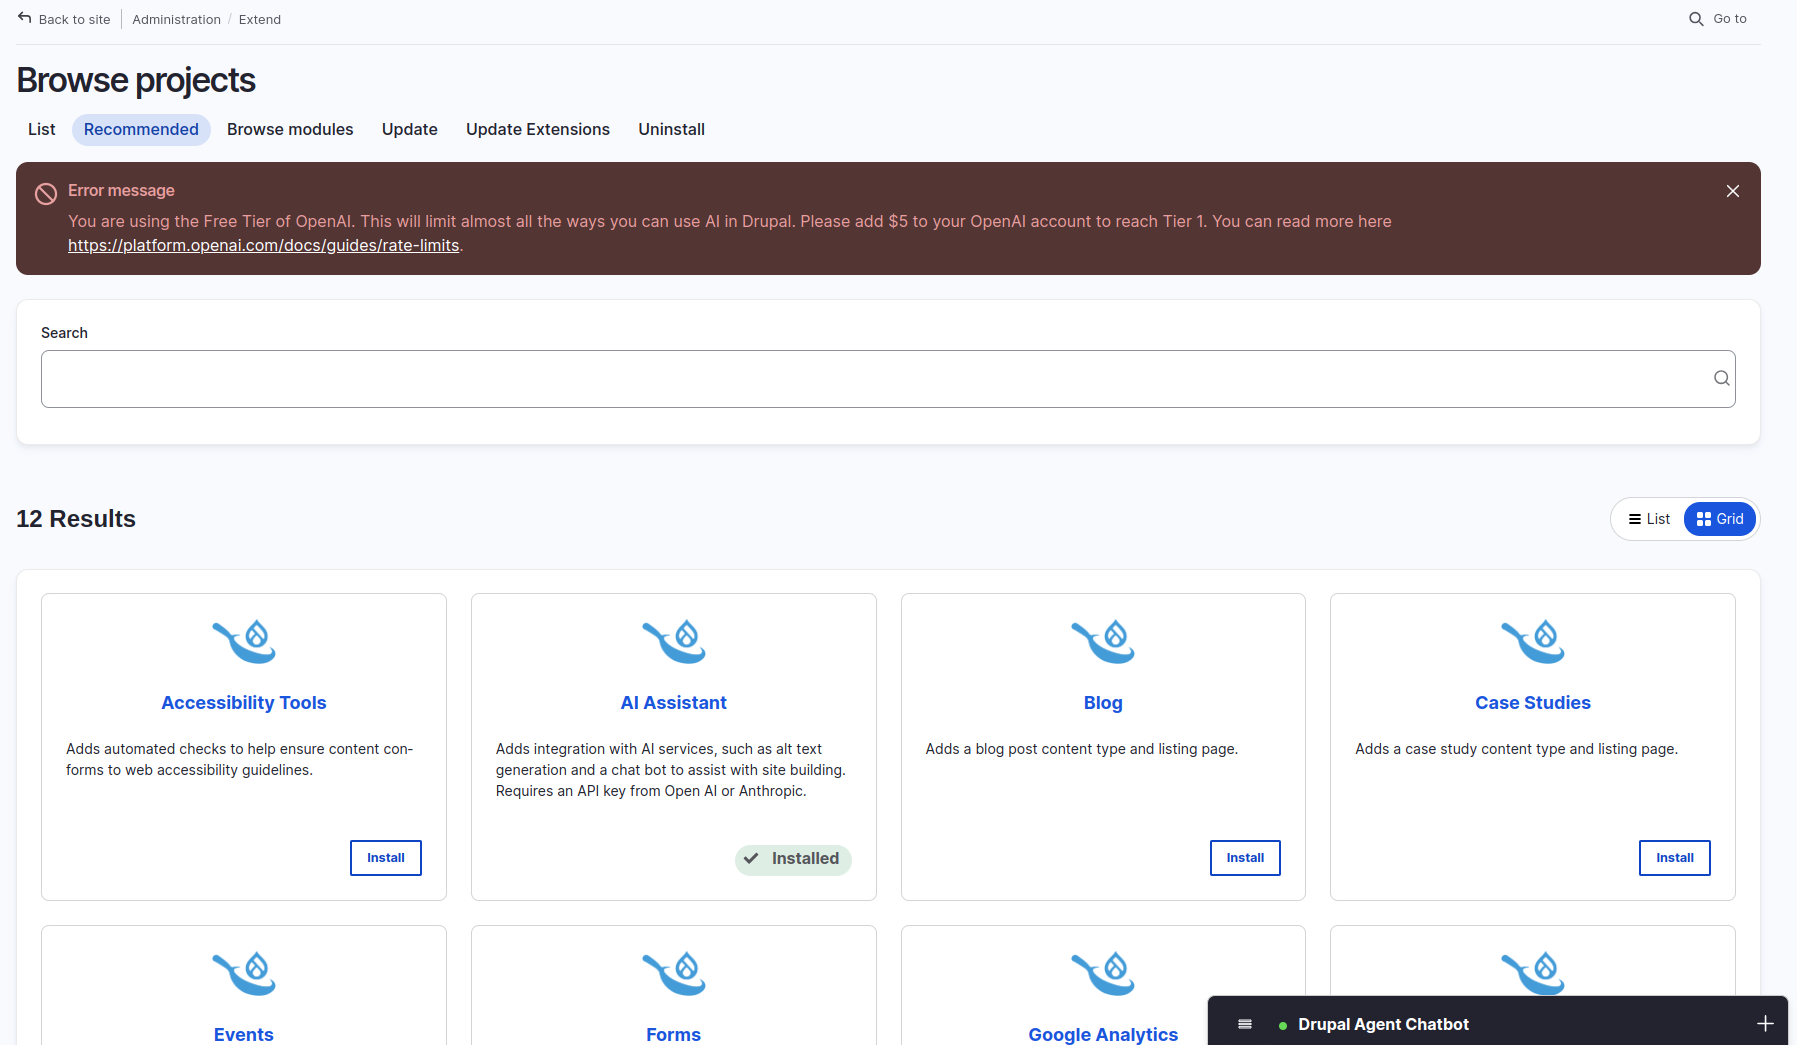Screen dimensions: 1797x1045
Task: Click the Installed badge on AI Assistant
Action: 793,859
